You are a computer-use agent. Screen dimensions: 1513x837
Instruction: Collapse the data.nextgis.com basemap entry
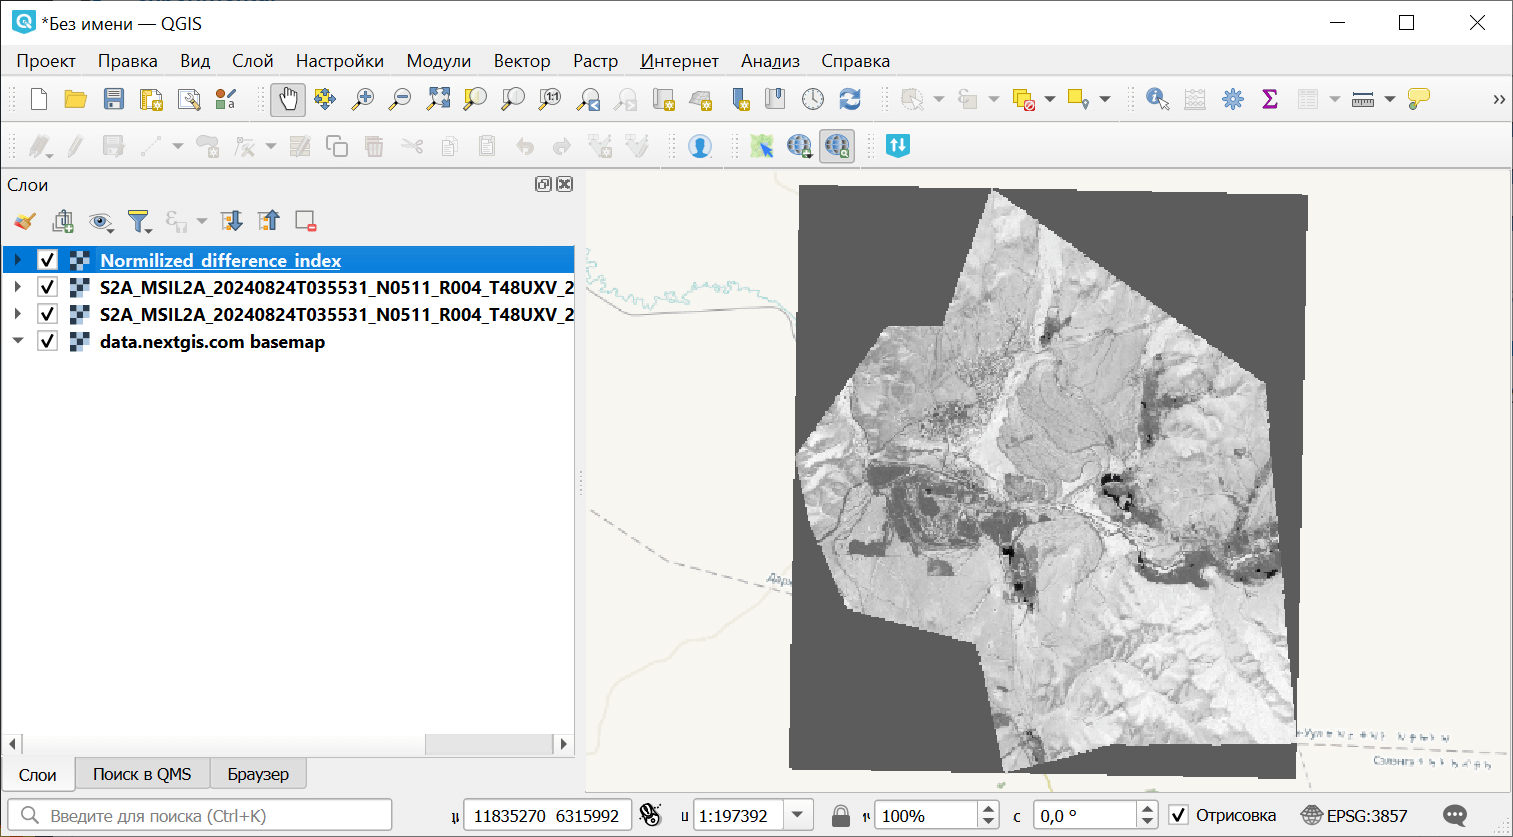(17, 341)
